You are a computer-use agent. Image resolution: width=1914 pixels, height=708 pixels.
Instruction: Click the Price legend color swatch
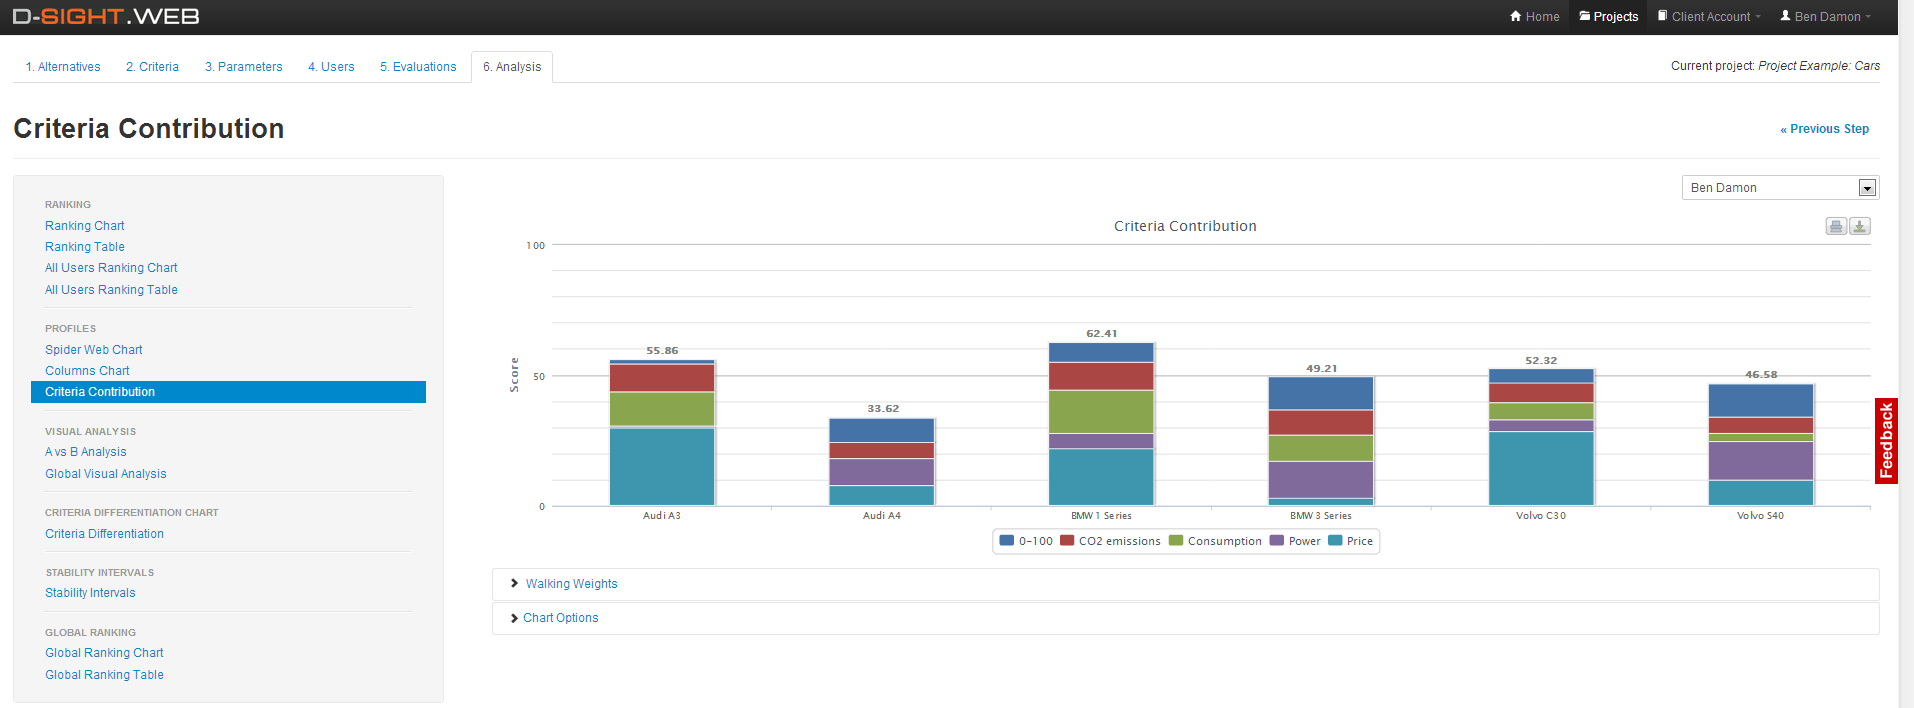click(x=1334, y=541)
